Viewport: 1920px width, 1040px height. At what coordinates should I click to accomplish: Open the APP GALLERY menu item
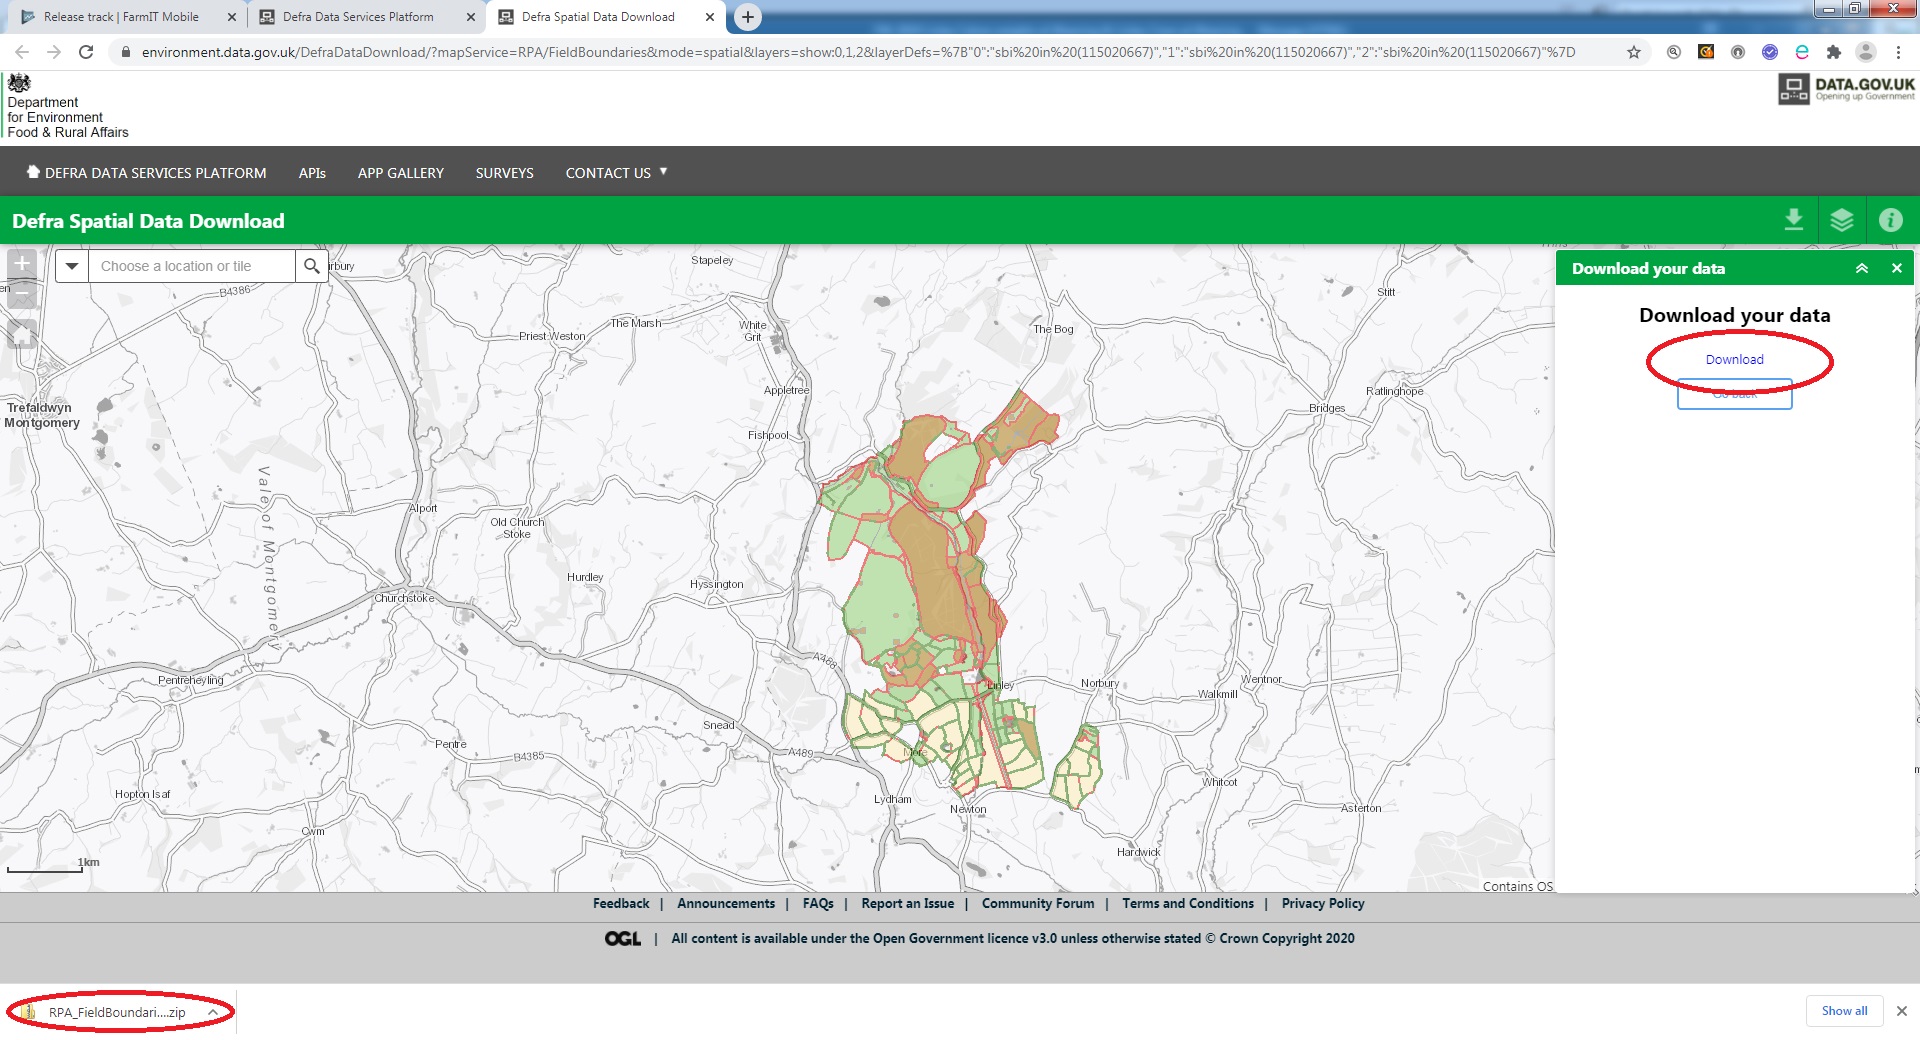(x=401, y=173)
